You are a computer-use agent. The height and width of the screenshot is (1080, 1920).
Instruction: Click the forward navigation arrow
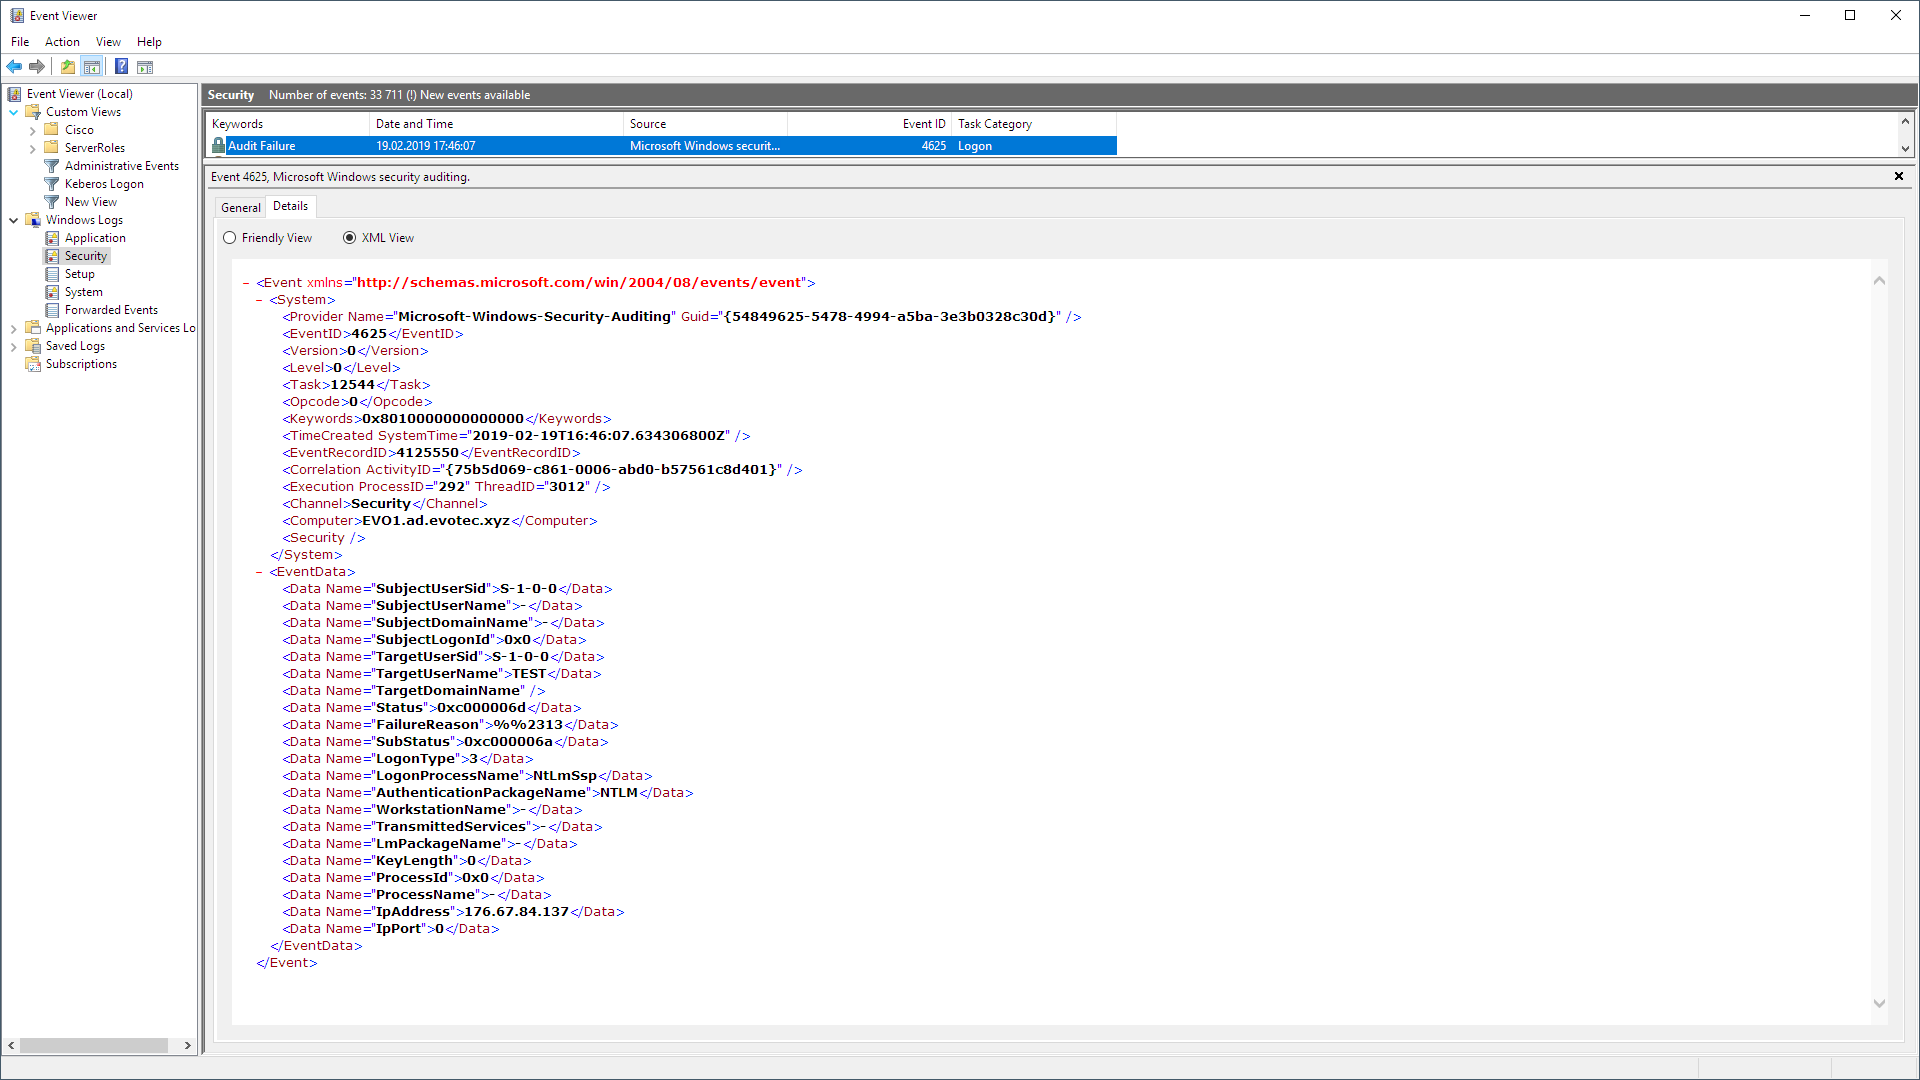point(37,66)
